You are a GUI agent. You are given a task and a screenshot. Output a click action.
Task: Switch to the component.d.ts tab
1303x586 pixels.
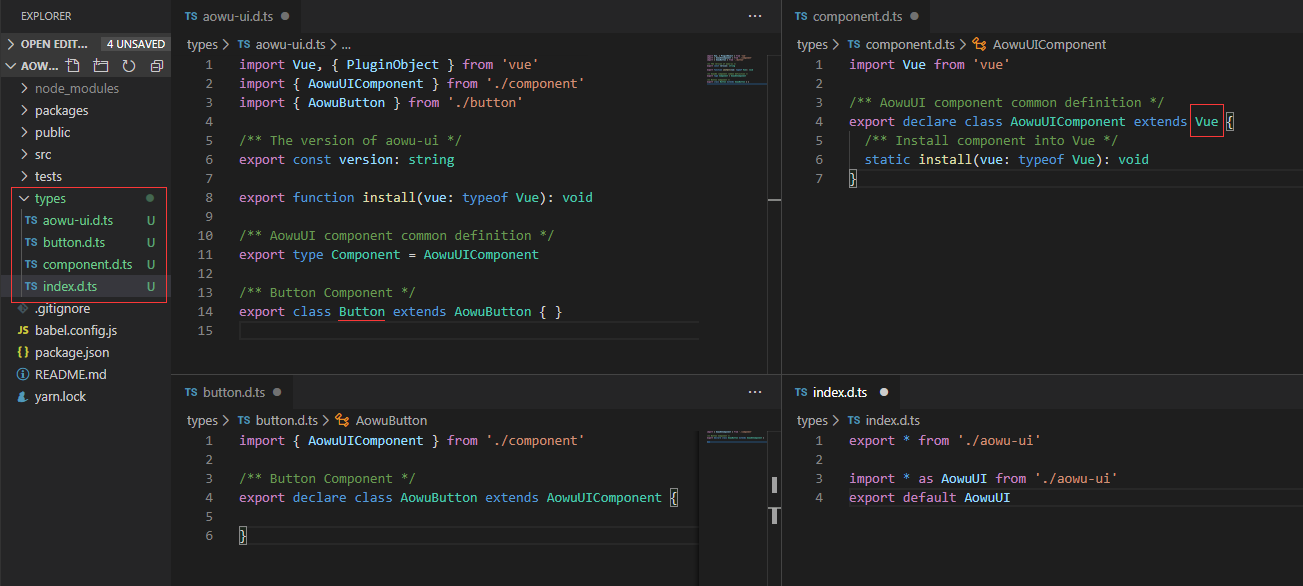coord(857,17)
